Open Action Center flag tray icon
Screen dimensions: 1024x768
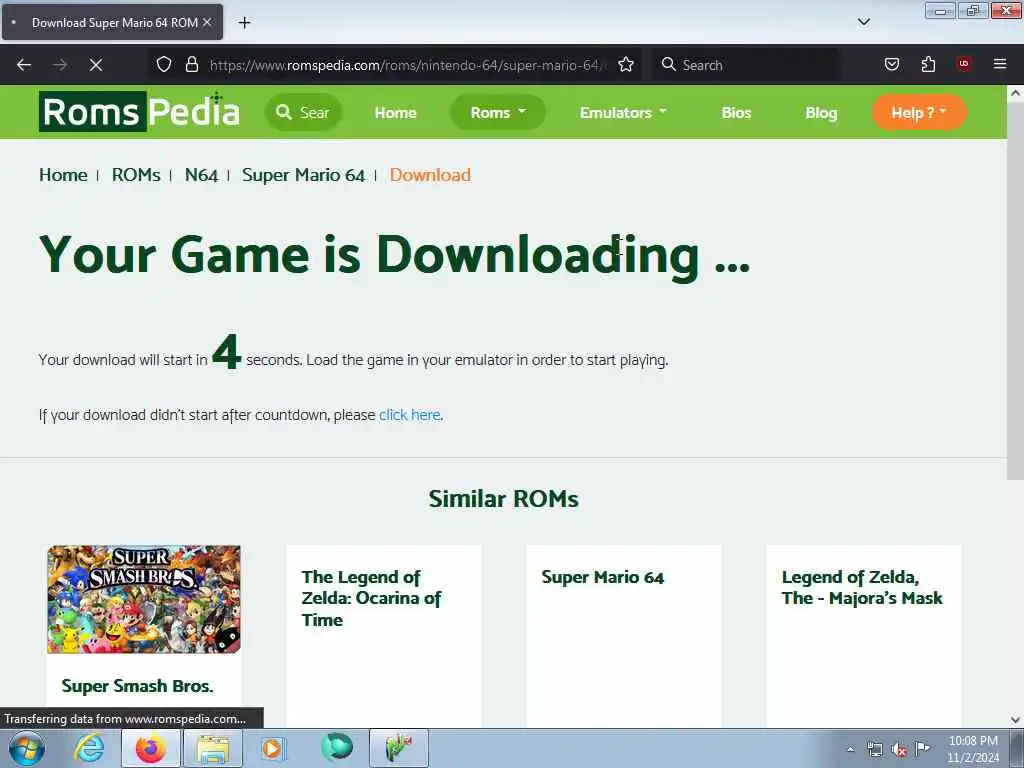click(923, 748)
